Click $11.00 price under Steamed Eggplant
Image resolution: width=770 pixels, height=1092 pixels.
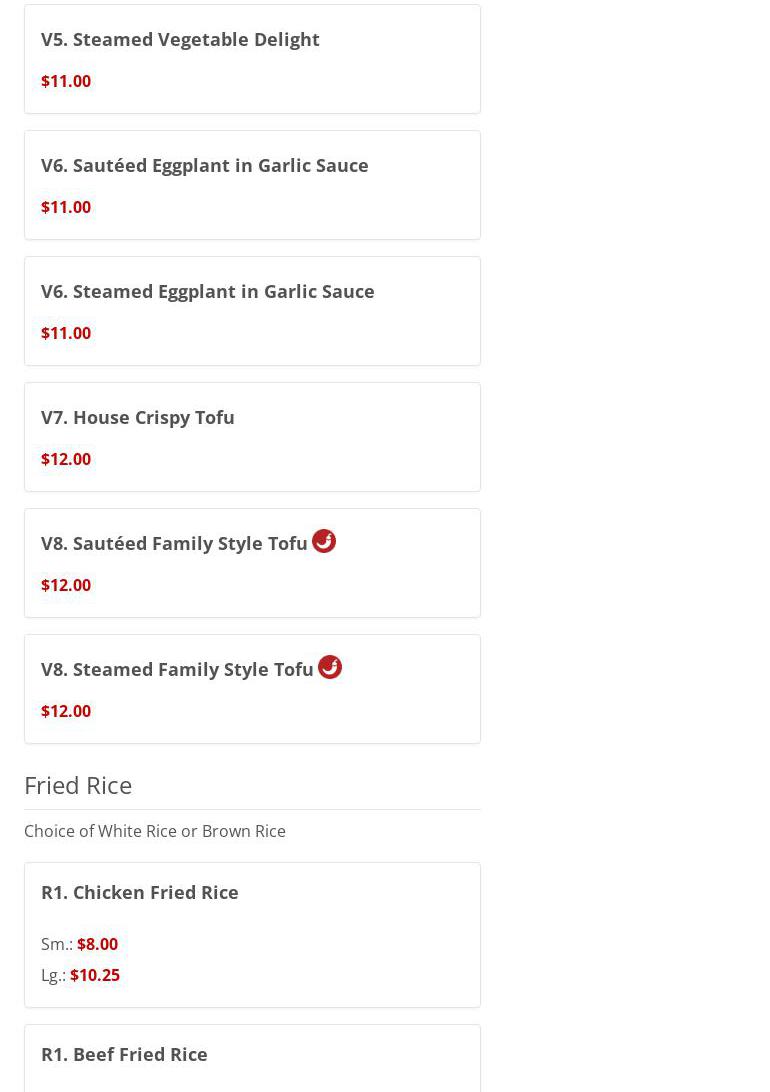pos(66,333)
